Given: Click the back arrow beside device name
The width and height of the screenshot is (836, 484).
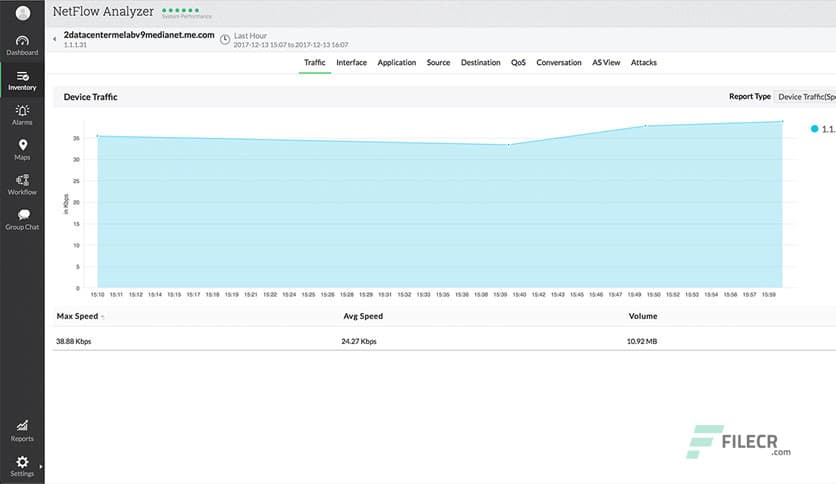Looking at the screenshot, I should point(54,39).
